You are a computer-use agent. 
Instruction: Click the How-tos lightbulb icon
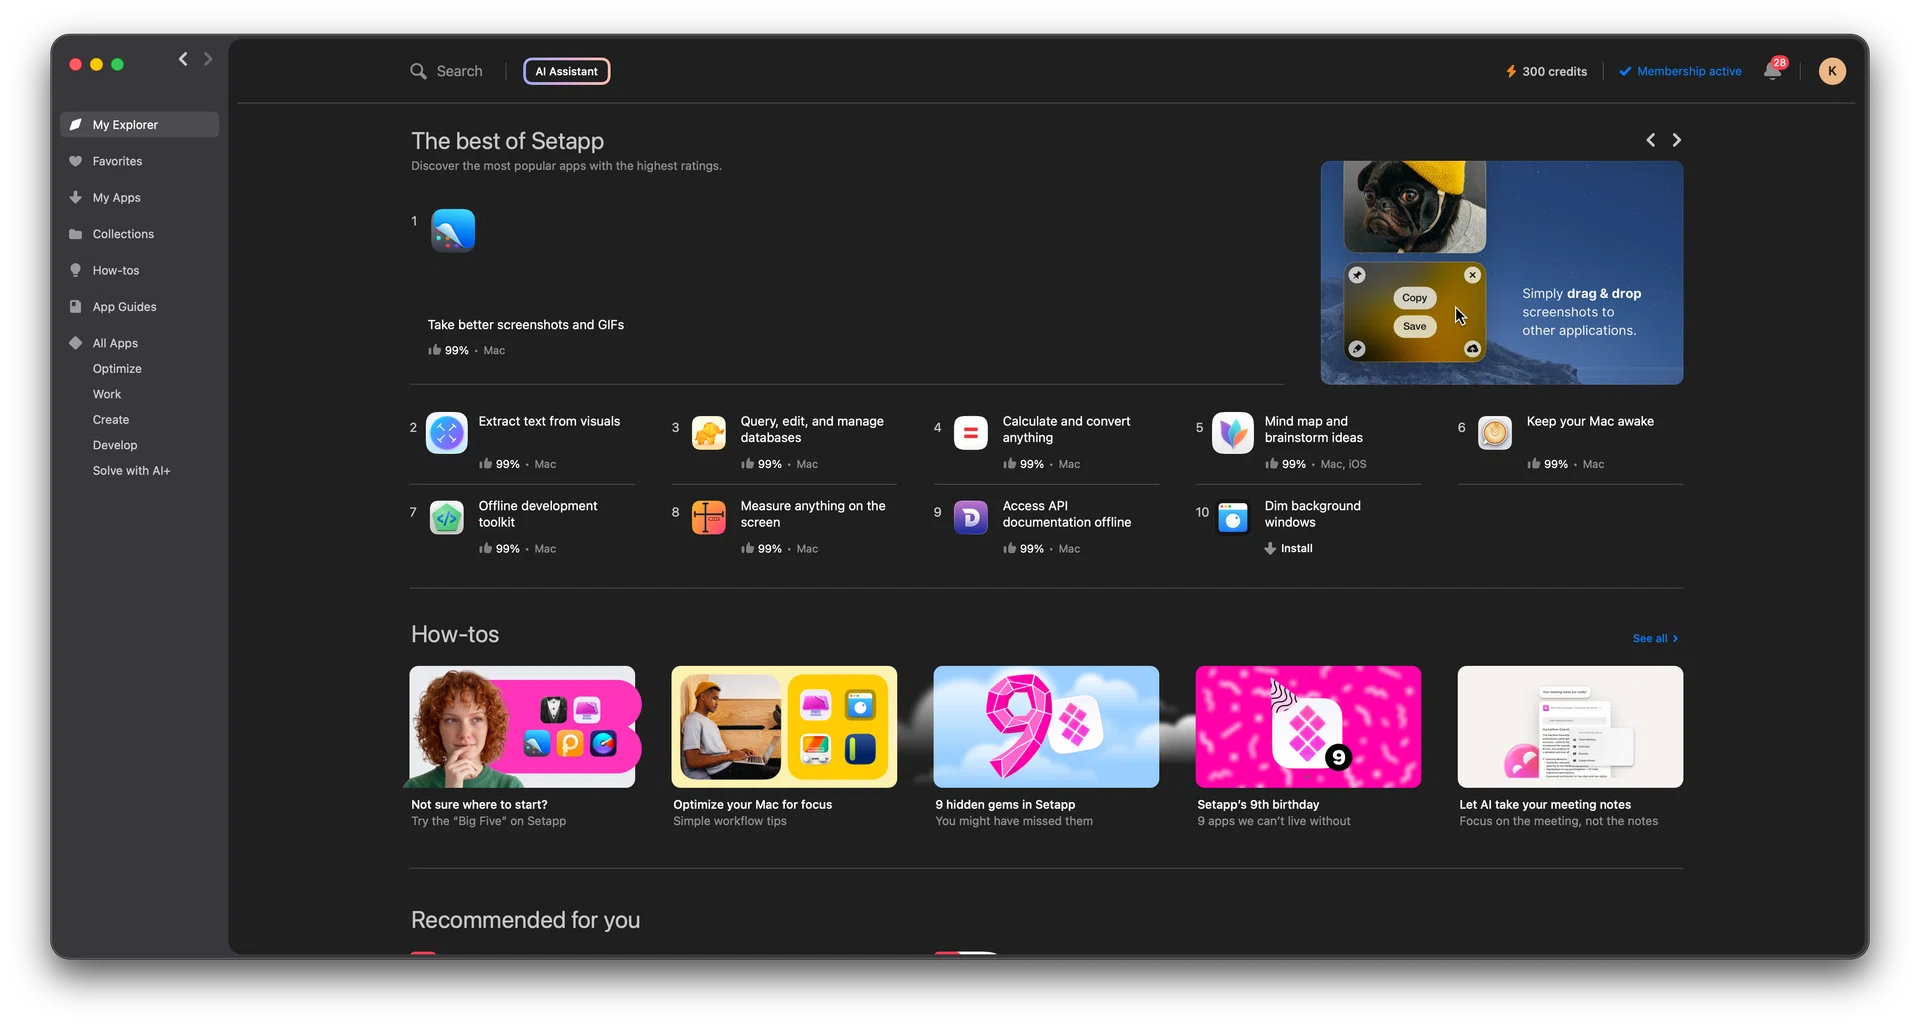(x=75, y=271)
